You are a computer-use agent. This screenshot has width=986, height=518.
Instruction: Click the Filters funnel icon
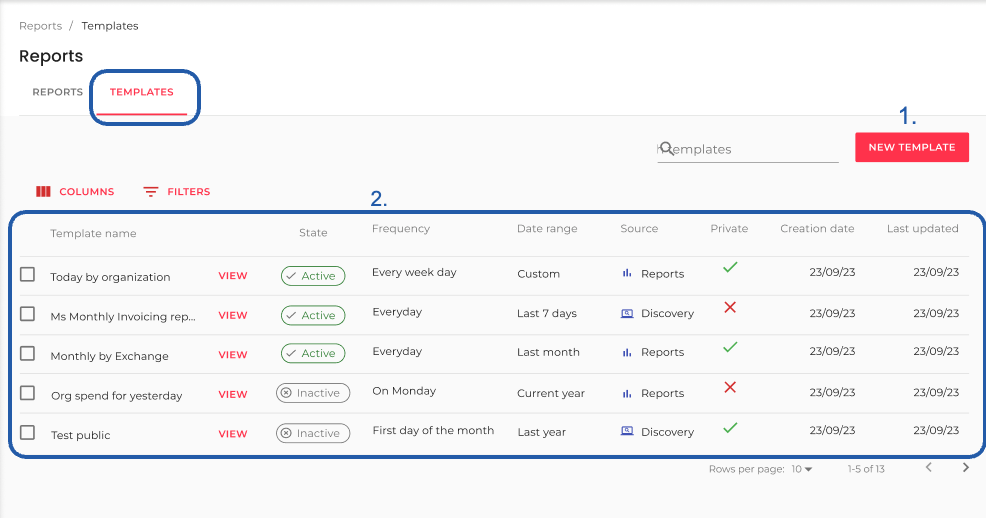pos(151,192)
